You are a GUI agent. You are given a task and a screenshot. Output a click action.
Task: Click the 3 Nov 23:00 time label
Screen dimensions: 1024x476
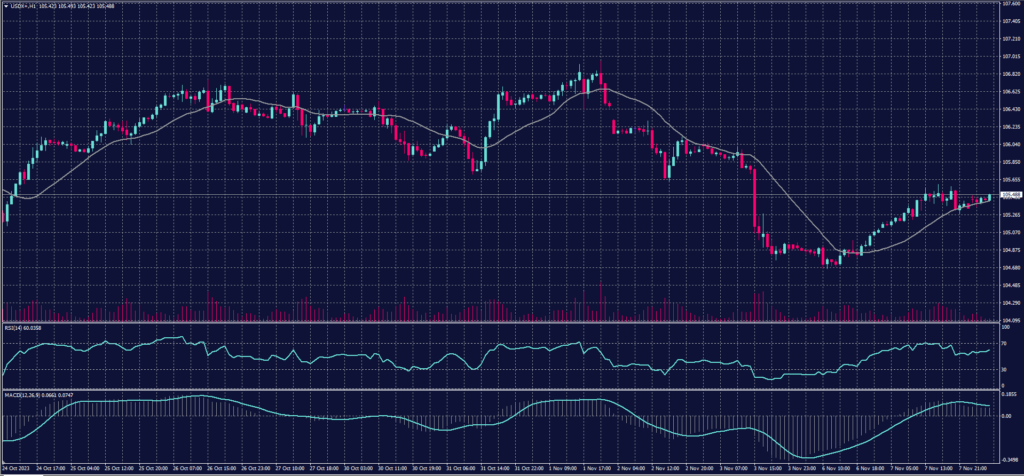point(803,467)
